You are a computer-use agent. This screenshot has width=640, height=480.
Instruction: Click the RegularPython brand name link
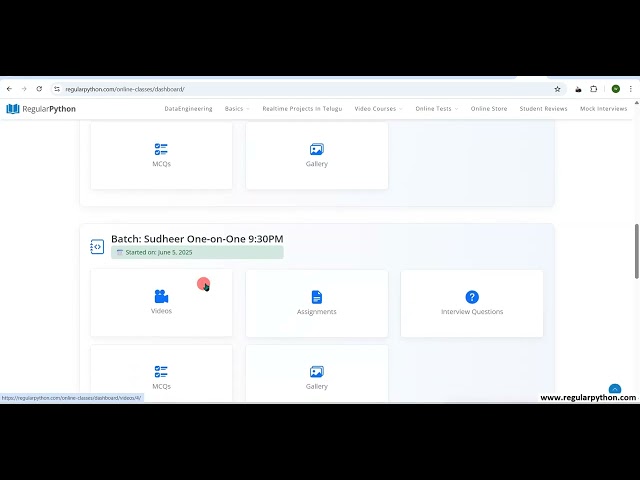pos(49,109)
